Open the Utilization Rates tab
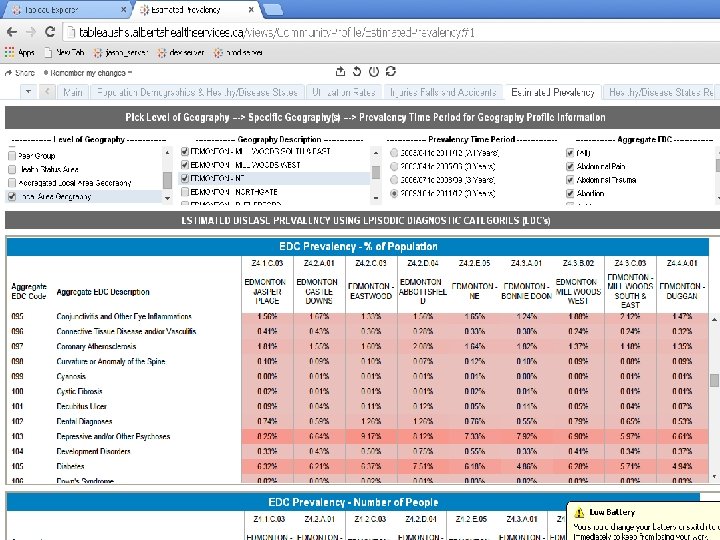720x540 pixels. point(344,92)
